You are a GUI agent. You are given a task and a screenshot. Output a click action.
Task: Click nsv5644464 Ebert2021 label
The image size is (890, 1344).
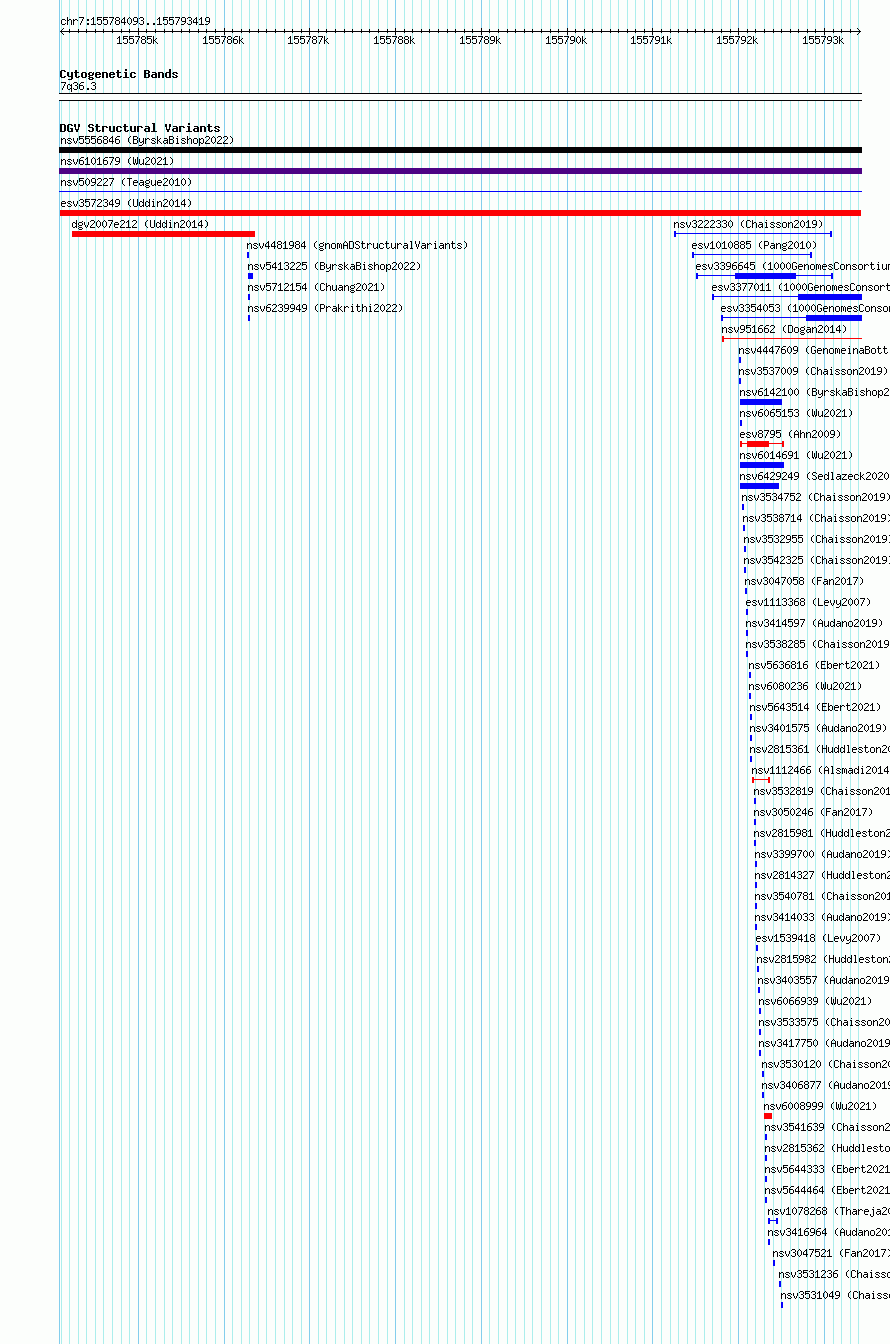click(827, 1190)
